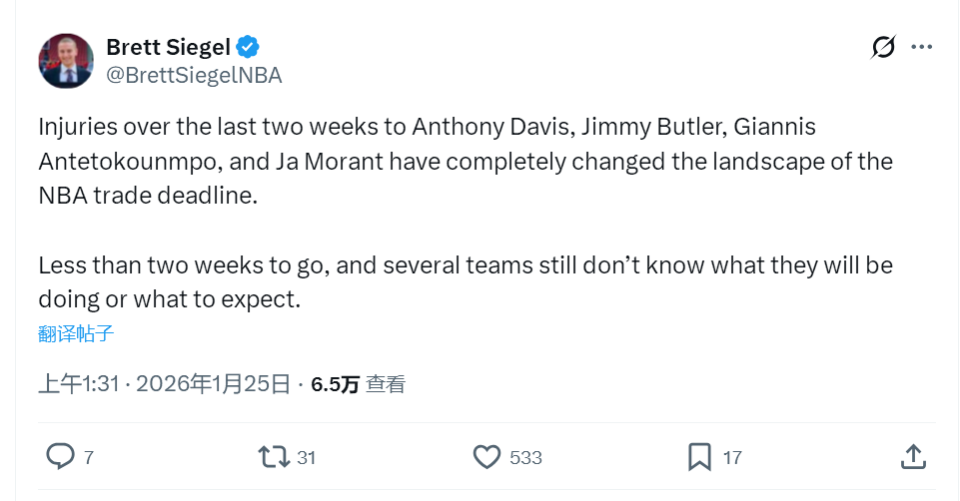
Task: Open Brett Siegel's profile picture
Action: (66, 61)
